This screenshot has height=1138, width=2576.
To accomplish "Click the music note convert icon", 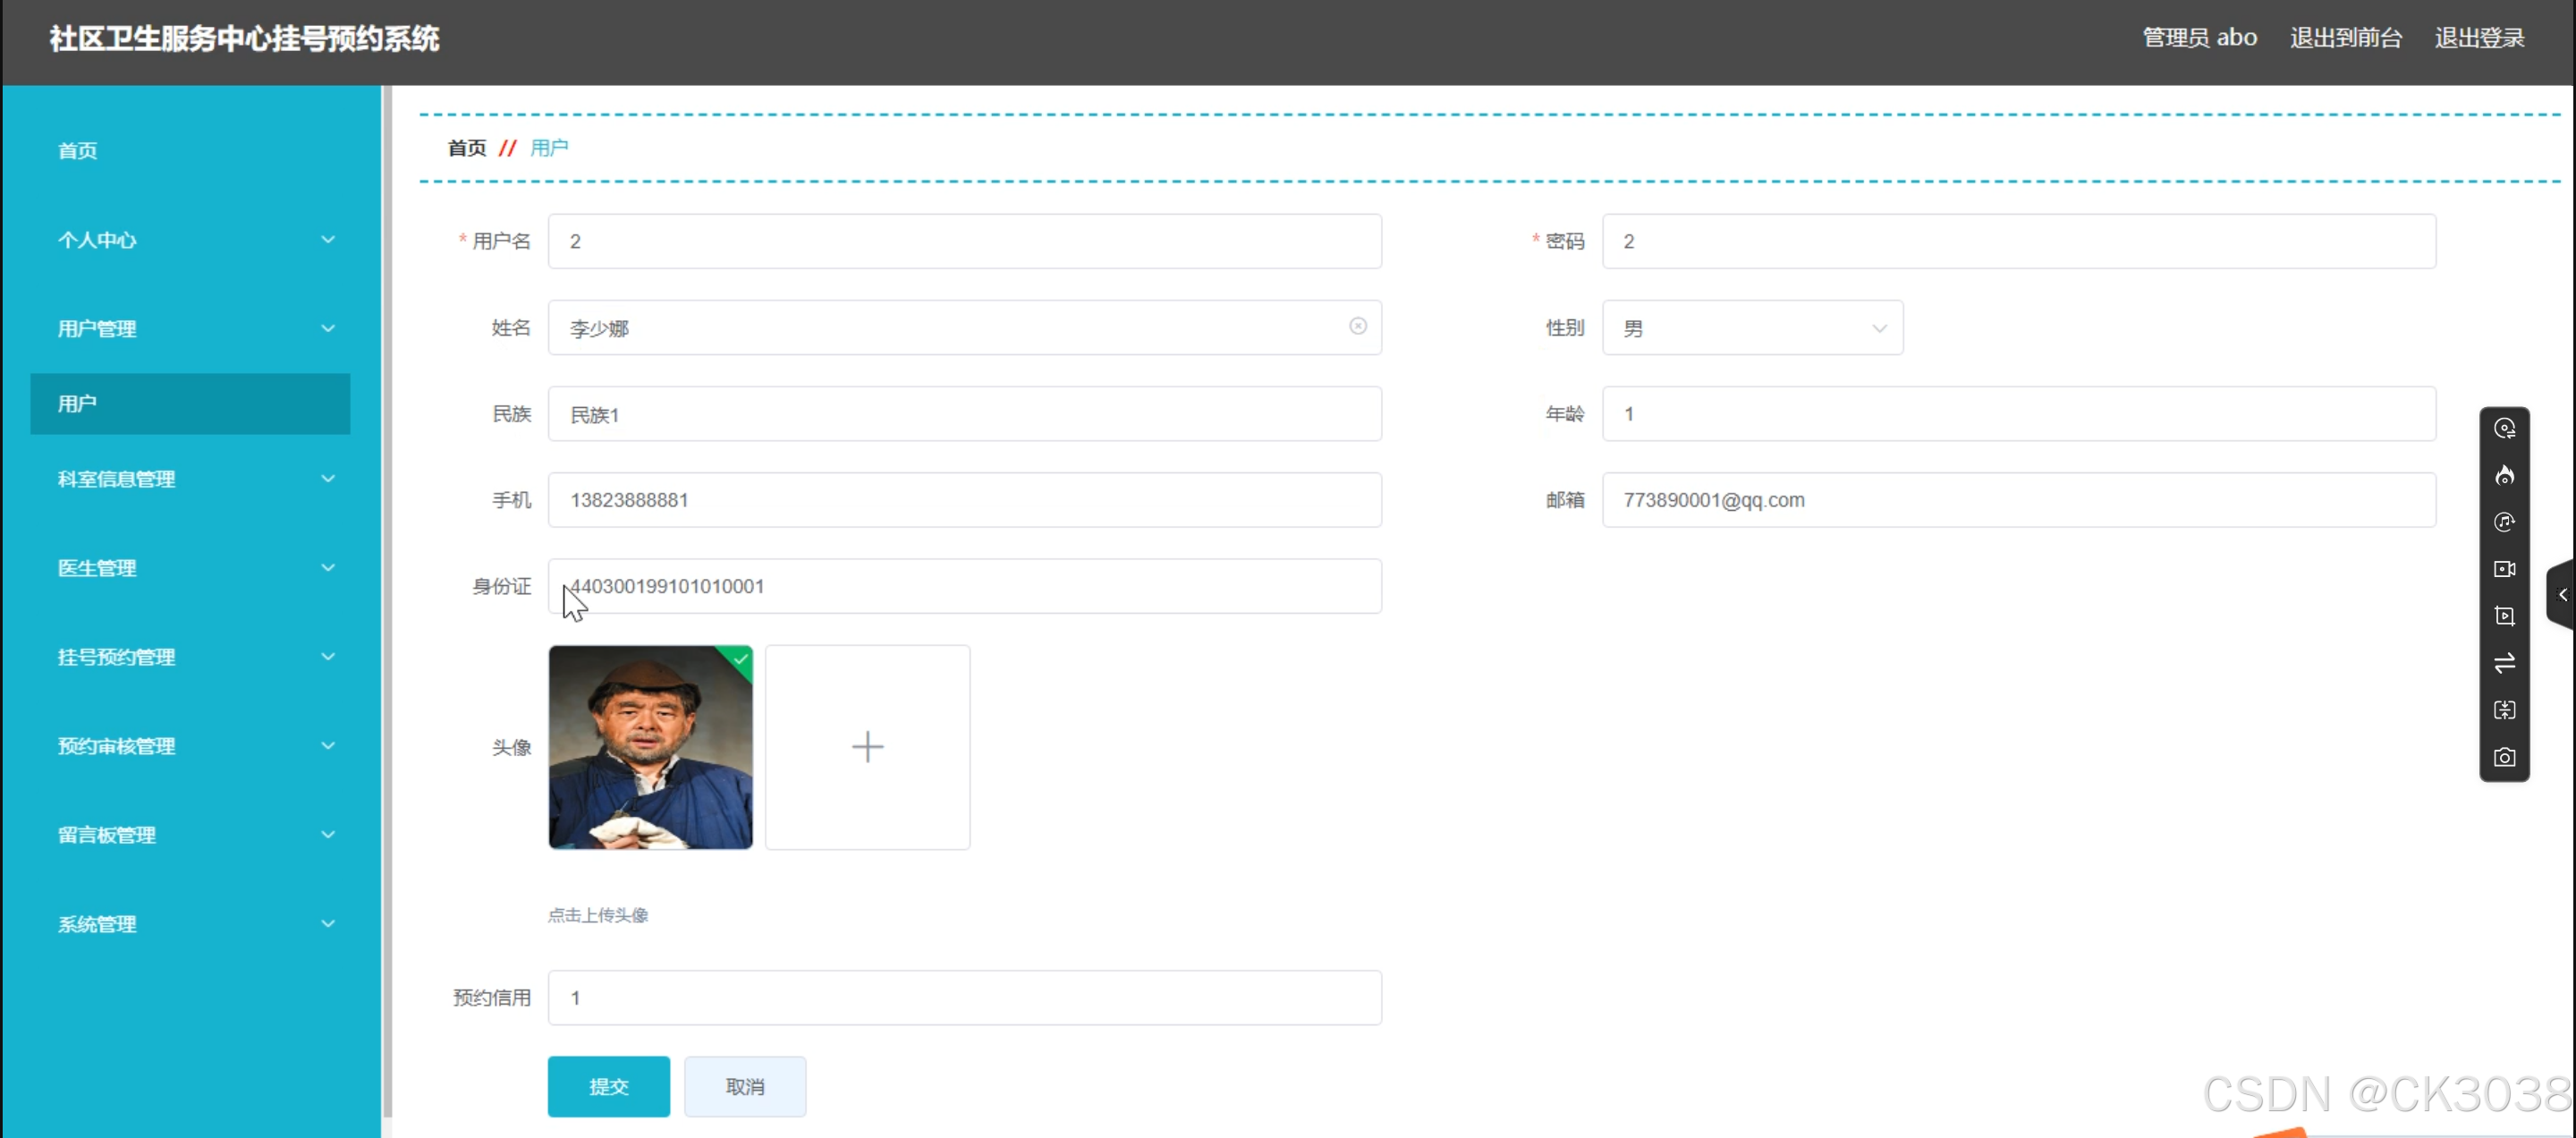I will (2504, 522).
